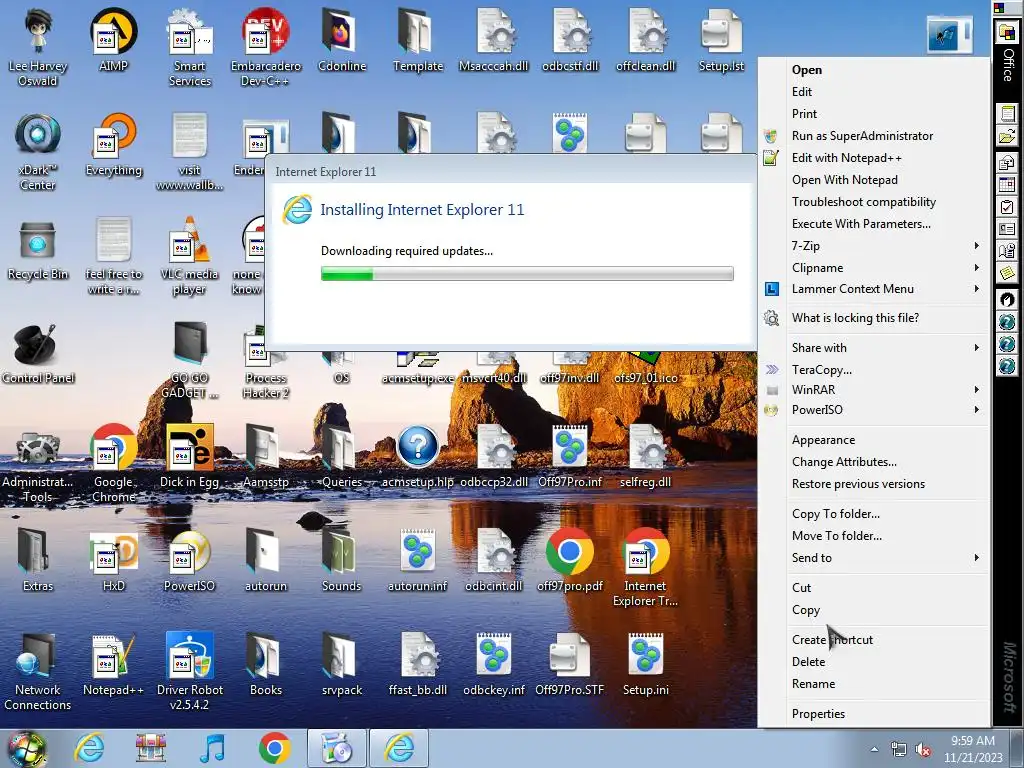Click the Internet Explorer 11 install progress bar
Viewport: 1024px width, 768px height.
point(527,274)
